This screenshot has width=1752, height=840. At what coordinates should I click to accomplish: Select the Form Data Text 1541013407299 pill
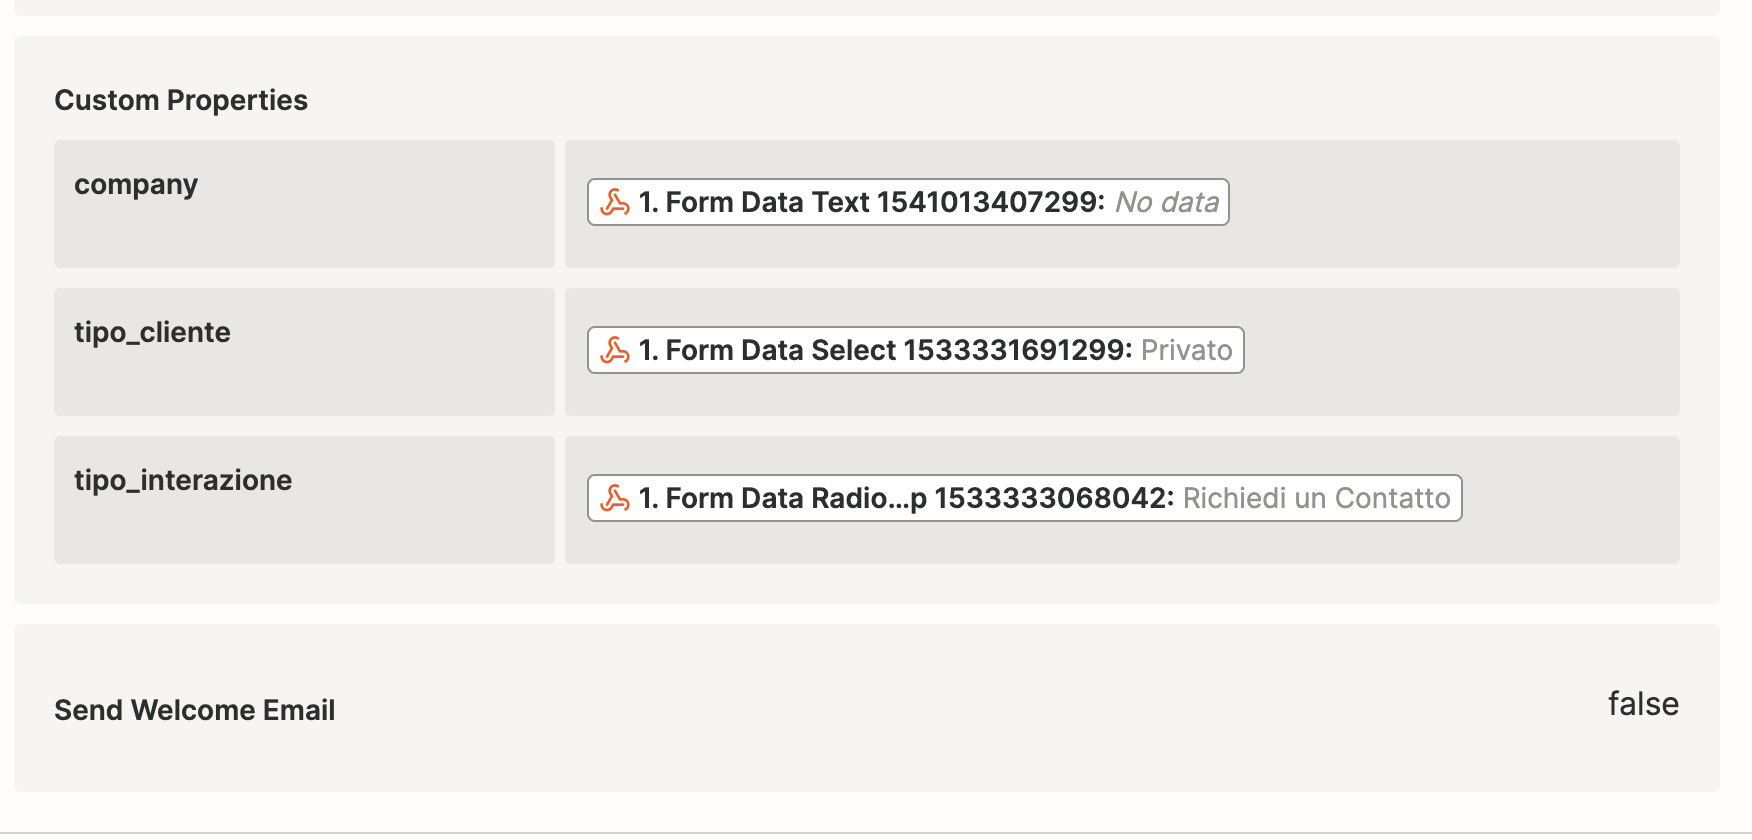coord(908,202)
